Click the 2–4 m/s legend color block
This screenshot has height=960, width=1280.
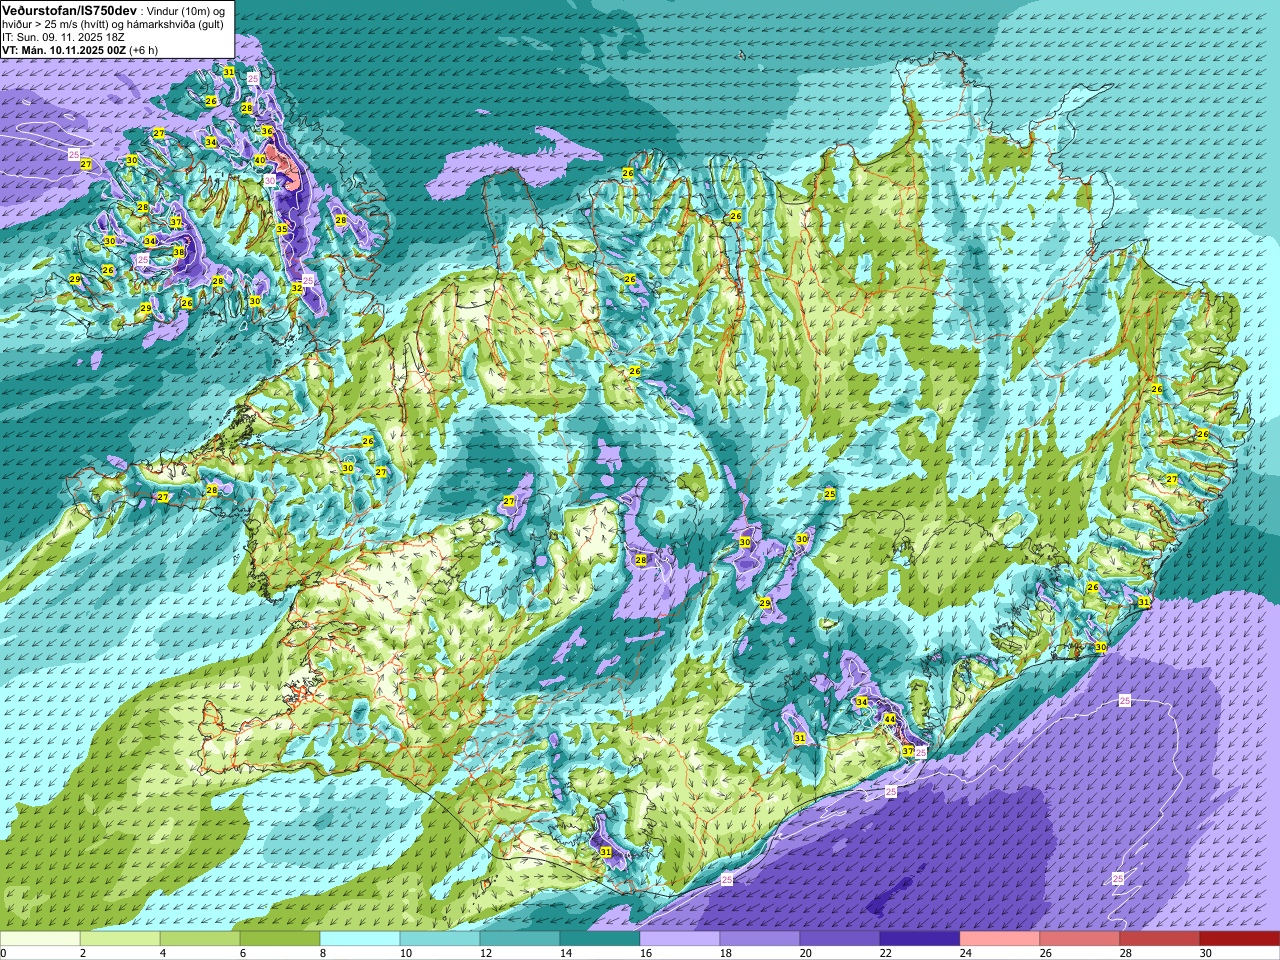[x=120, y=939]
